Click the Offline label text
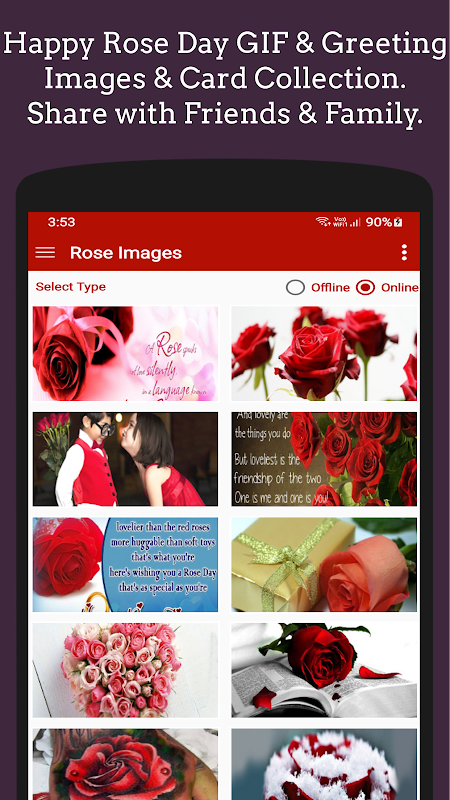 pyautogui.click(x=331, y=287)
